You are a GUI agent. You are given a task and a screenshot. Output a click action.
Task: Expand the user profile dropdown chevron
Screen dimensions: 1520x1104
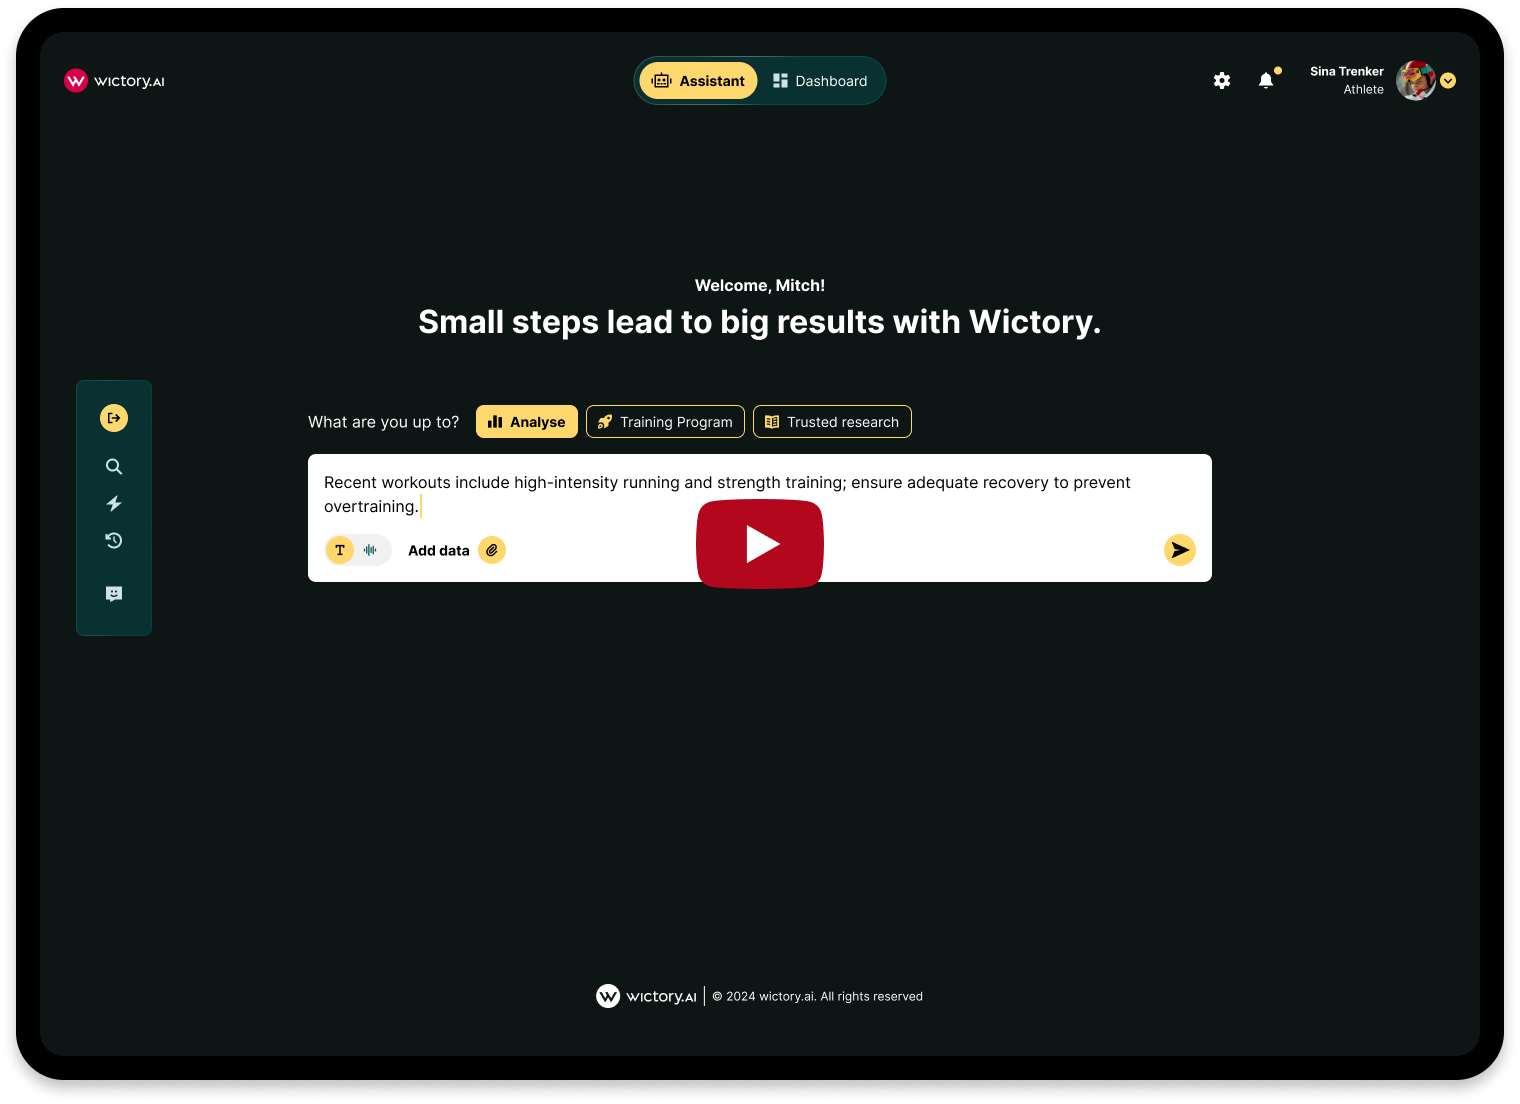(x=1448, y=81)
